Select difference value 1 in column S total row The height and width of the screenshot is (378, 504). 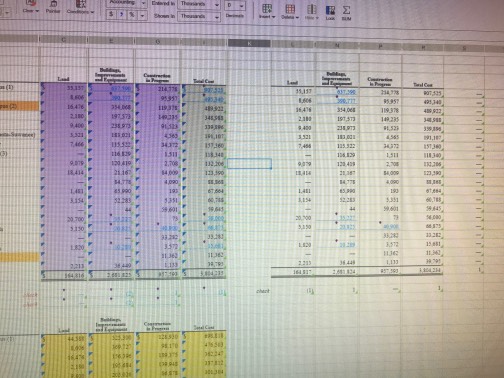[x=480, y=269]
